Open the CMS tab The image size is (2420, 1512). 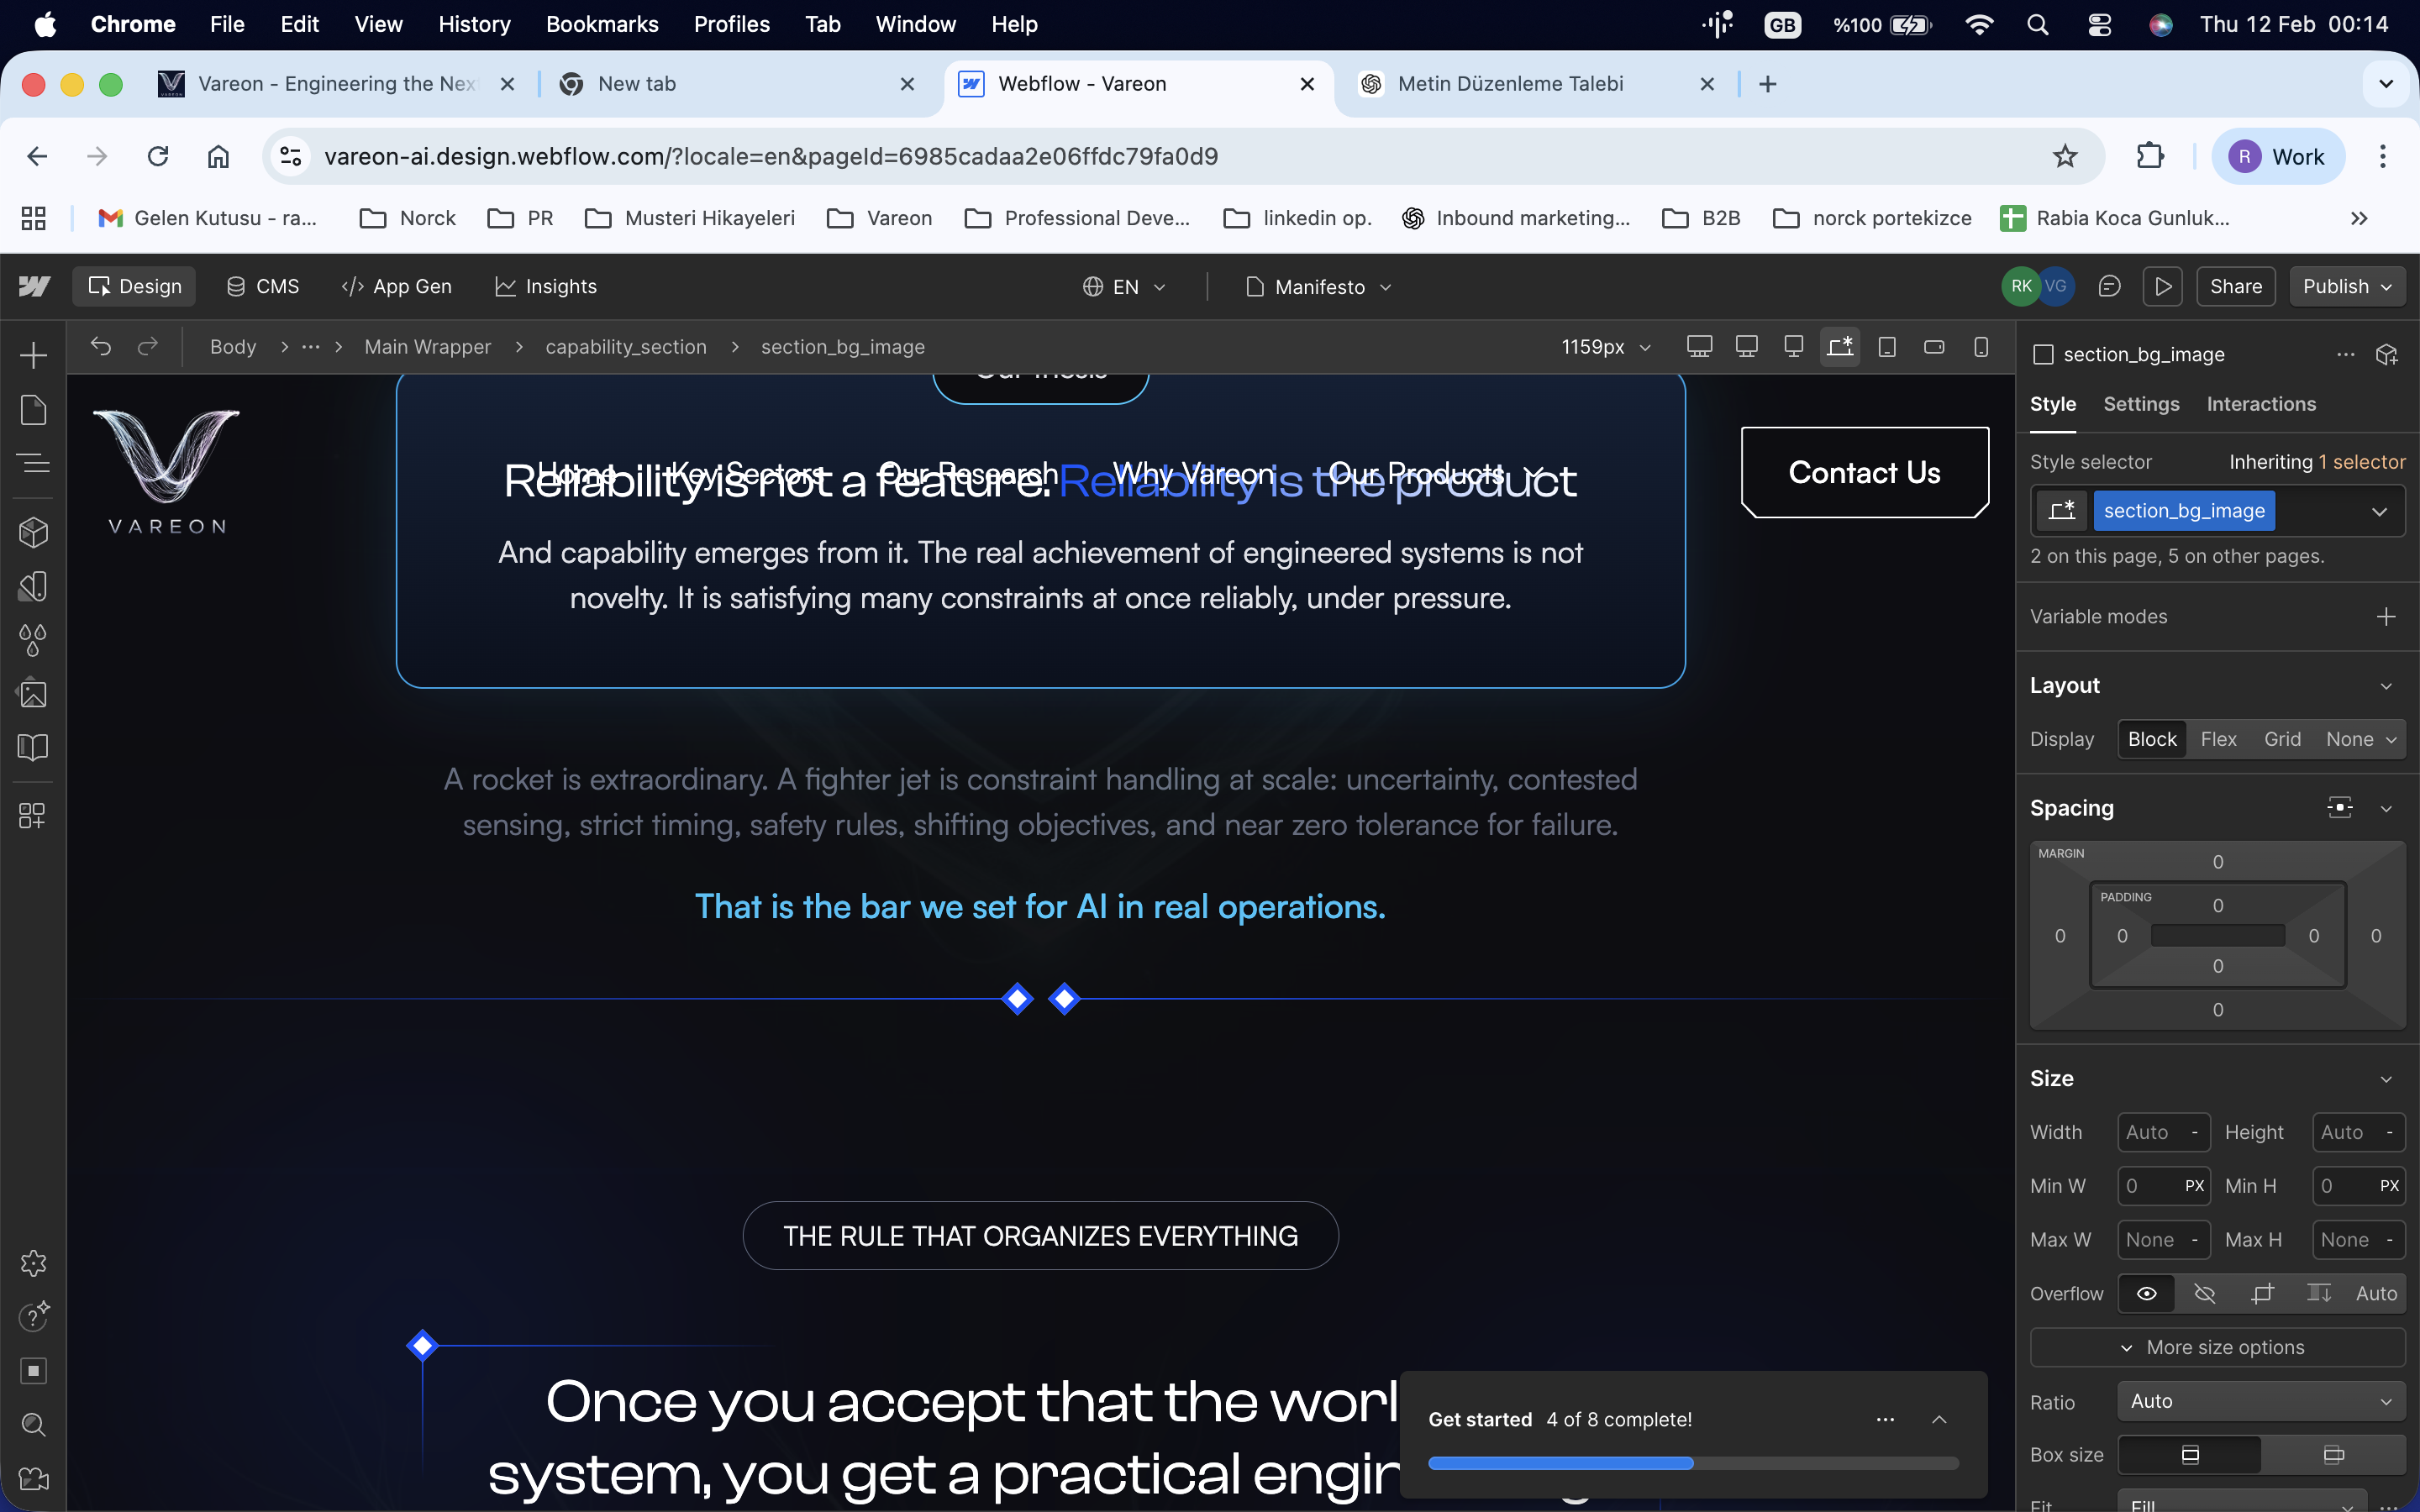(262, 287)
